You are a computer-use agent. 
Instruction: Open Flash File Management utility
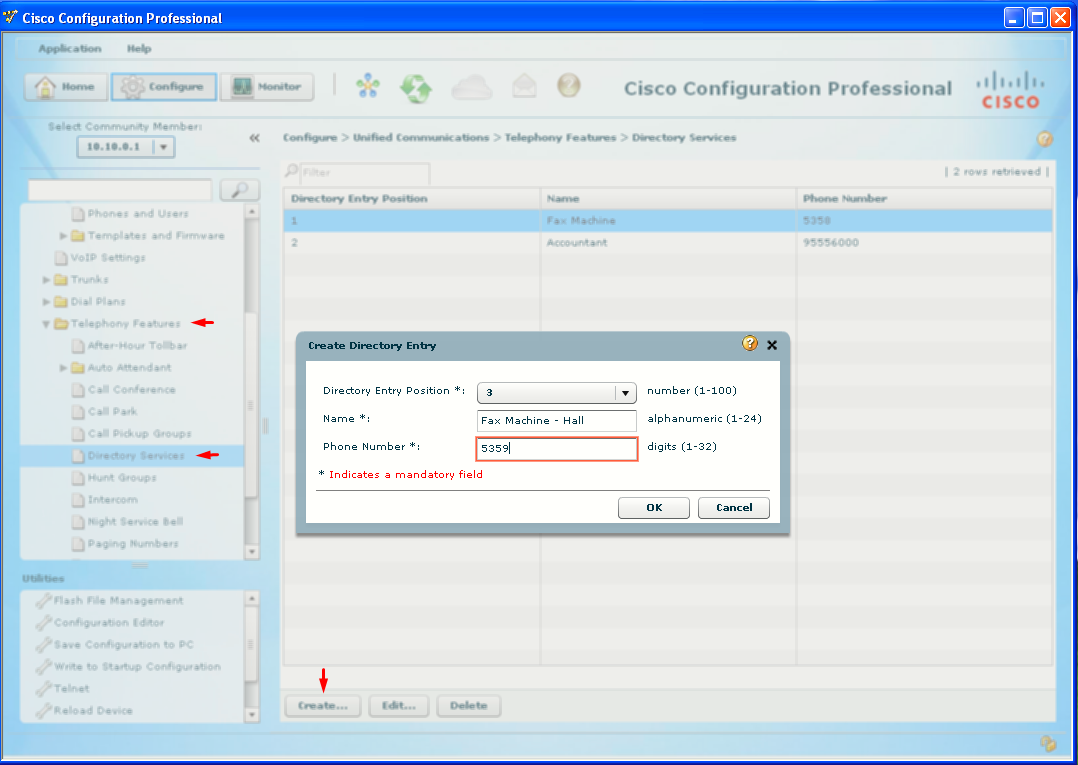[x=118, y=601]
